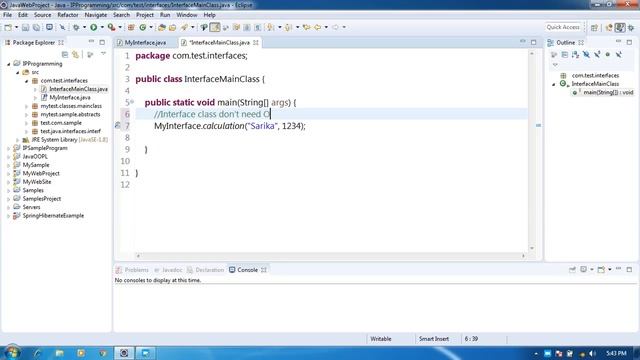
Task: Click the New Java Class icon
Action: click(x=142, y=27)
